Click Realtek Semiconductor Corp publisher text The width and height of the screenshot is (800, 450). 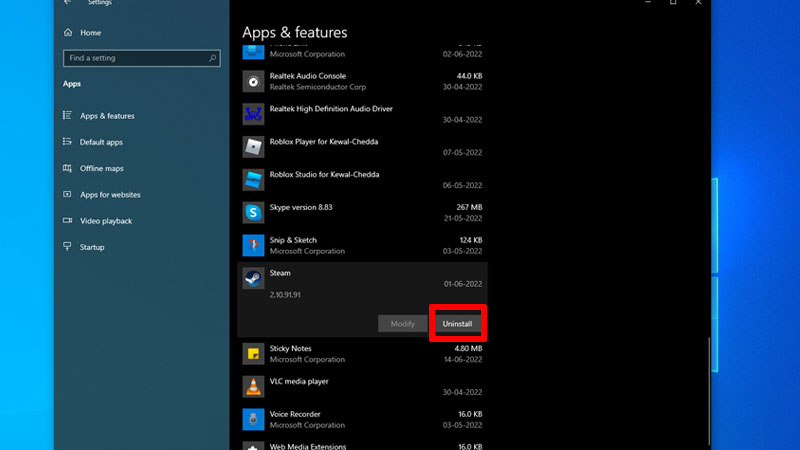tap(318, 87)
